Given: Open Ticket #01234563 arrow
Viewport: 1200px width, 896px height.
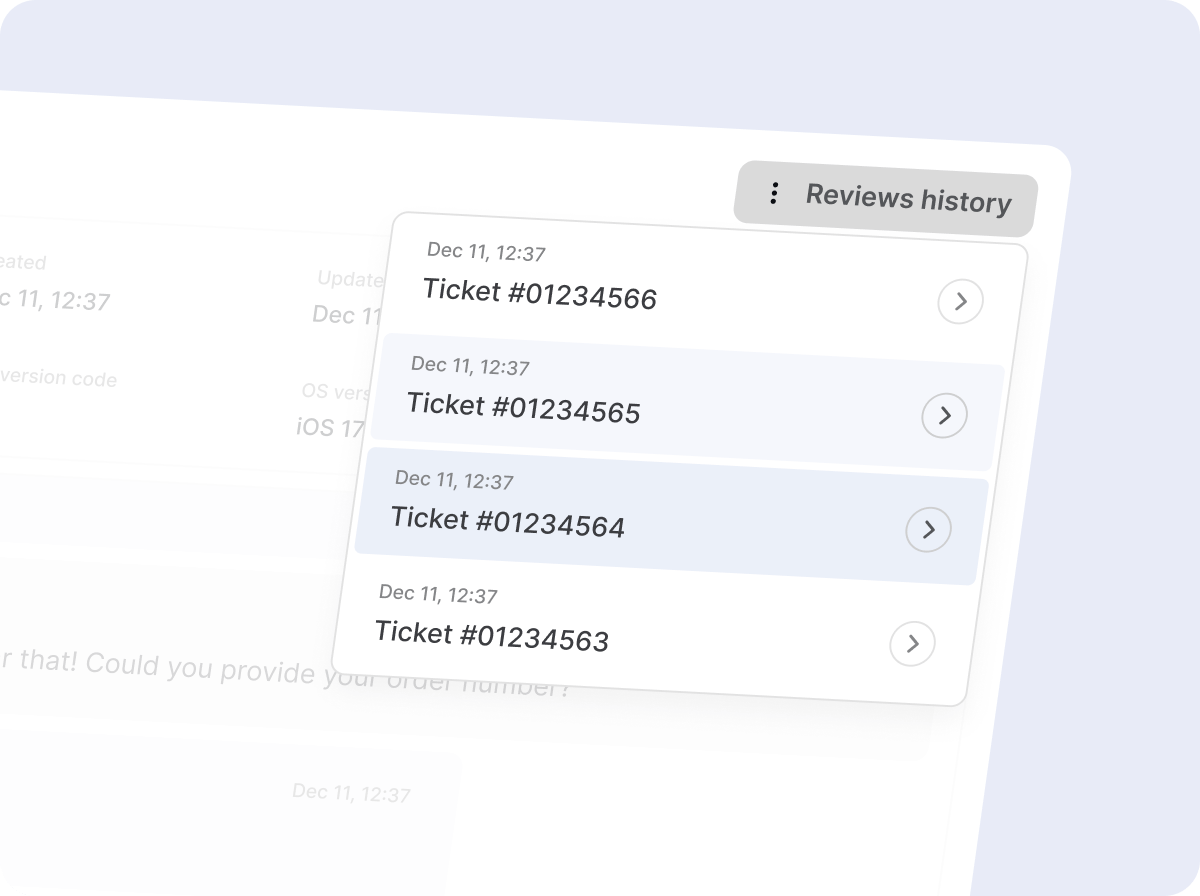Looking at the screenshot, I should (912, 643).
